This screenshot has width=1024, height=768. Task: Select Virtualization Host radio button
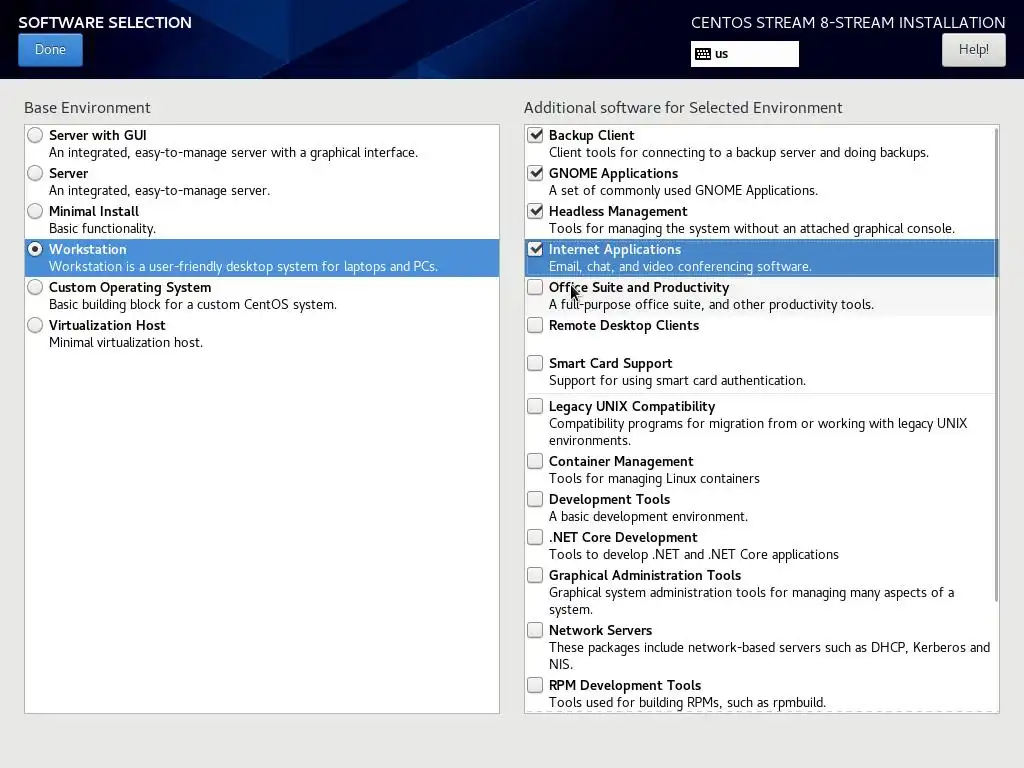tap(35, 325)
